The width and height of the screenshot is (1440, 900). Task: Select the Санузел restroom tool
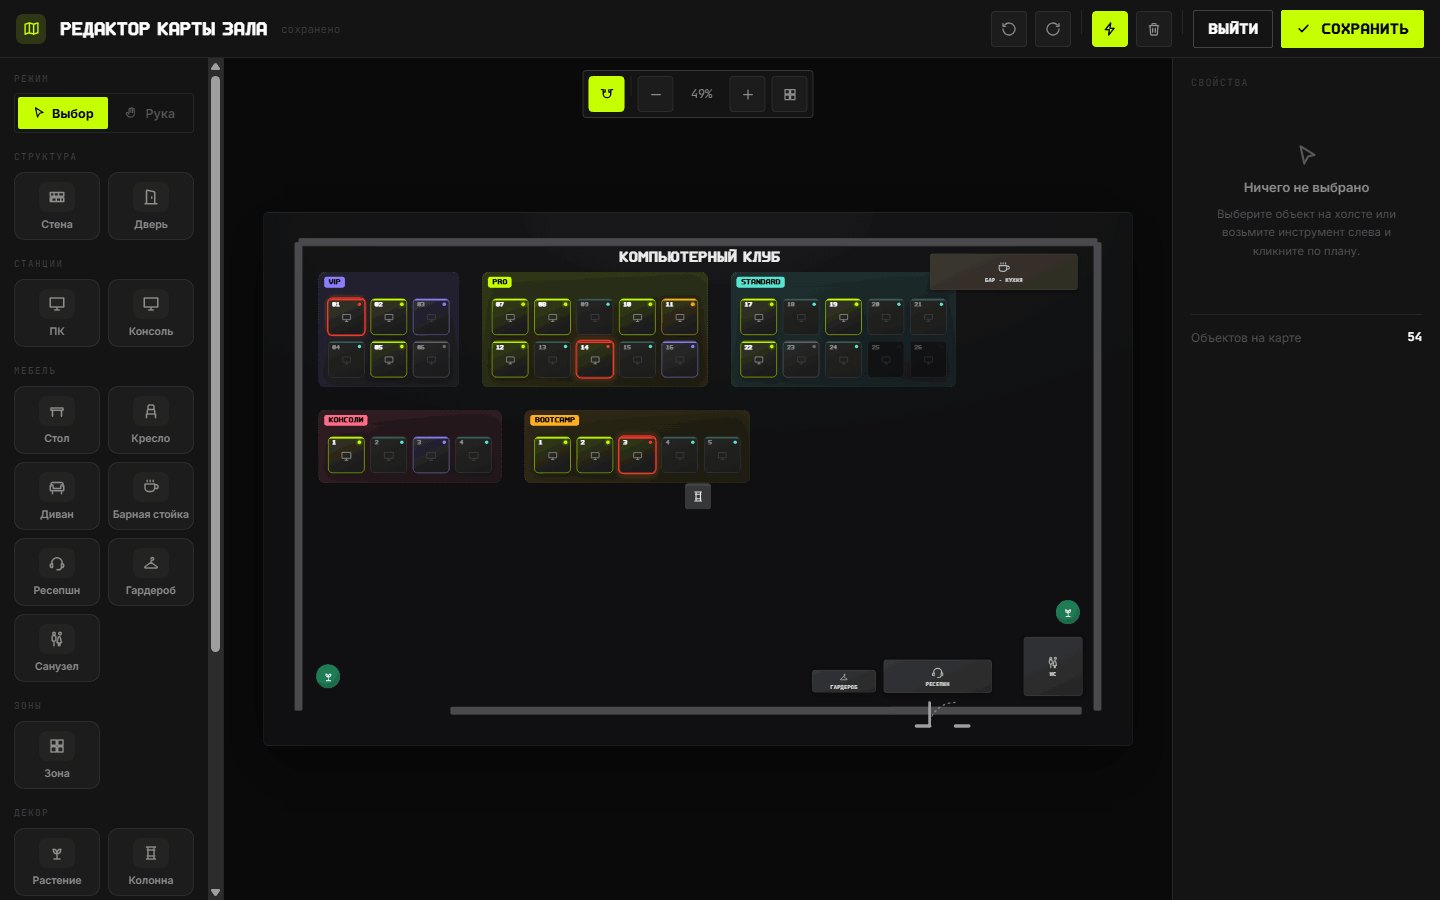(57, 648)
